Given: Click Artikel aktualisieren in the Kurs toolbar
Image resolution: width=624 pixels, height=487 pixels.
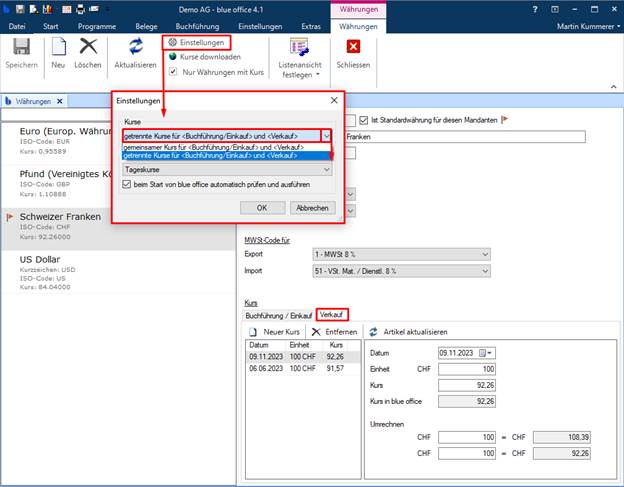Looking at the screenshot, I should (408, 332).
